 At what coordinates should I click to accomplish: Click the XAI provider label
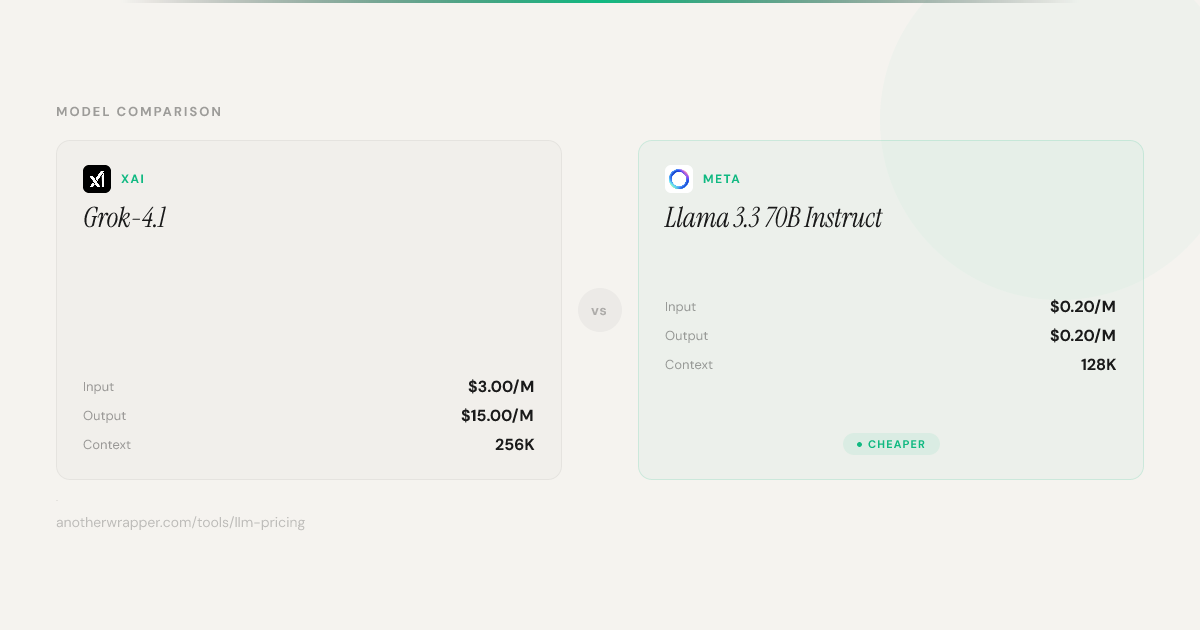tap(133, 179)
